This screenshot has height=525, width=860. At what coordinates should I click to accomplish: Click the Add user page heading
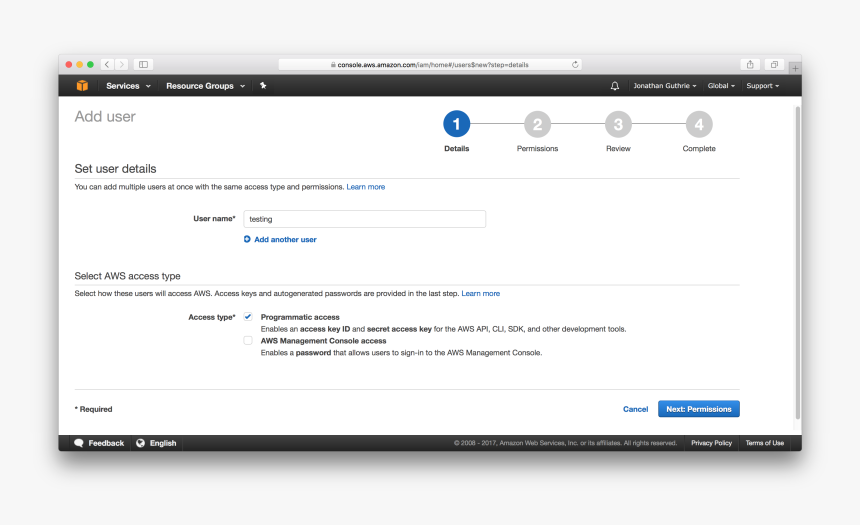click(x=105, y=116)
